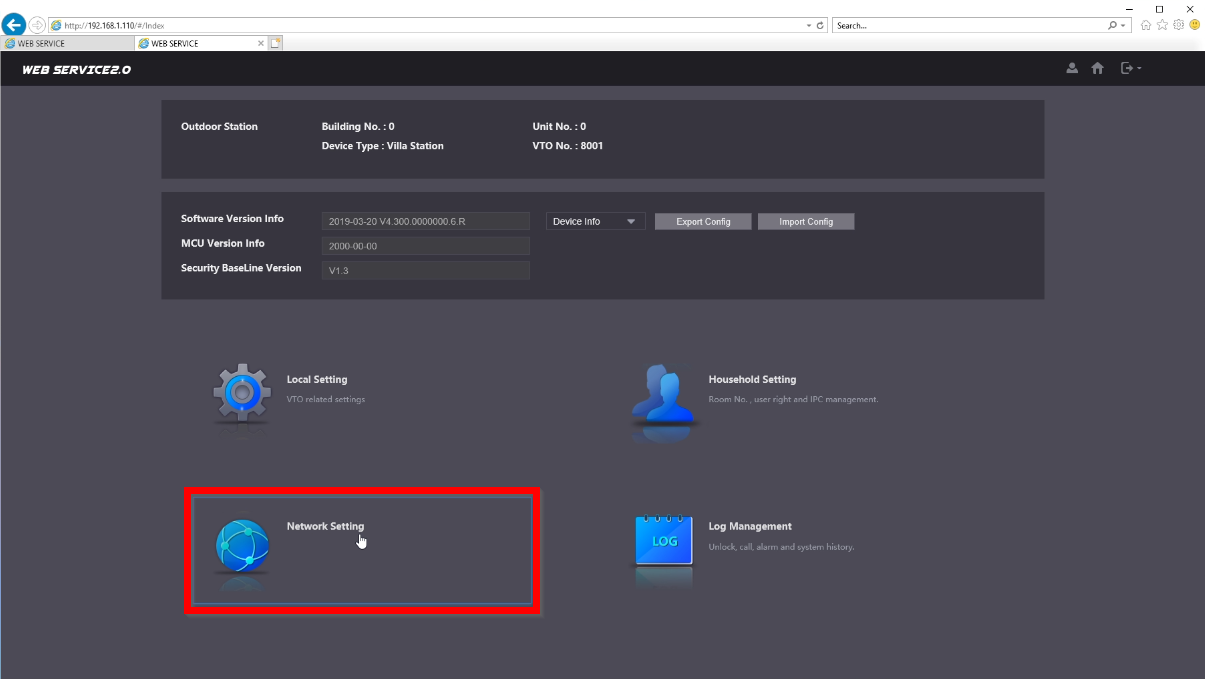Click the 'Building No. : 0' text
The width and height of the screenshot is (1205, 679).
pos(358,127)
